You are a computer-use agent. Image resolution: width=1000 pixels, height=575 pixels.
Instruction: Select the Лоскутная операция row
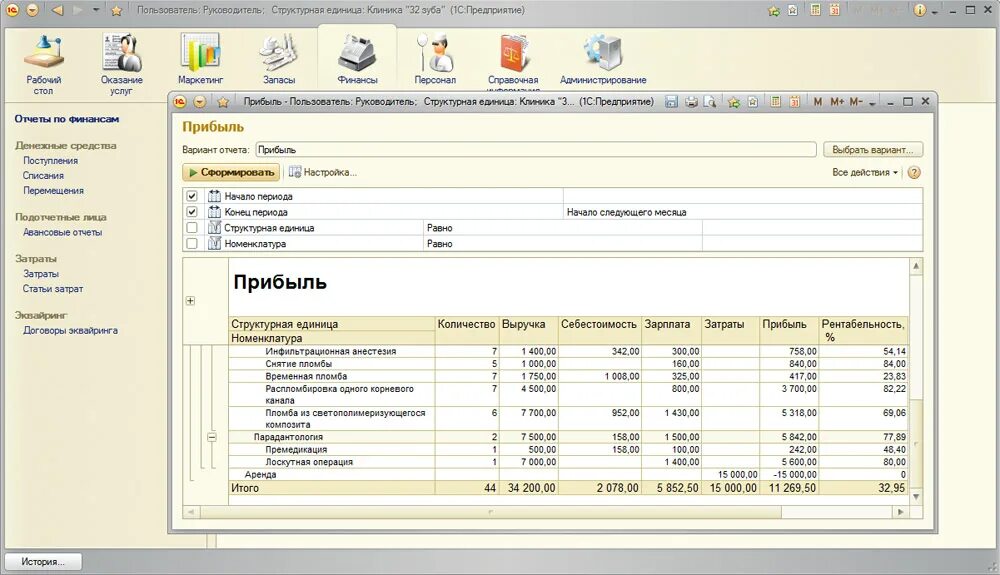pos(568,462)
